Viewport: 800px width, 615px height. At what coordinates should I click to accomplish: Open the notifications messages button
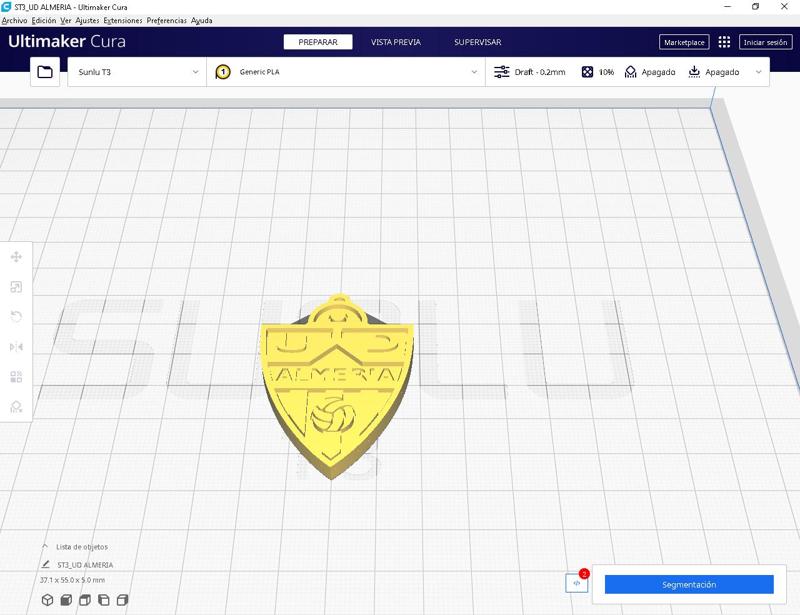(577, 583)
